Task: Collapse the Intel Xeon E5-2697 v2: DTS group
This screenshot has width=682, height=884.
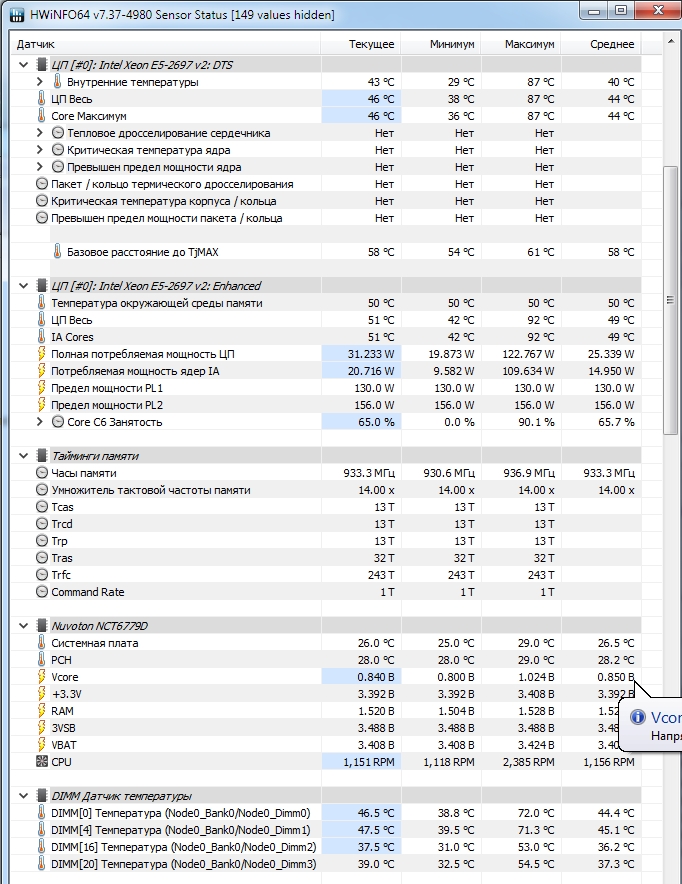Action: coord(24,65)
